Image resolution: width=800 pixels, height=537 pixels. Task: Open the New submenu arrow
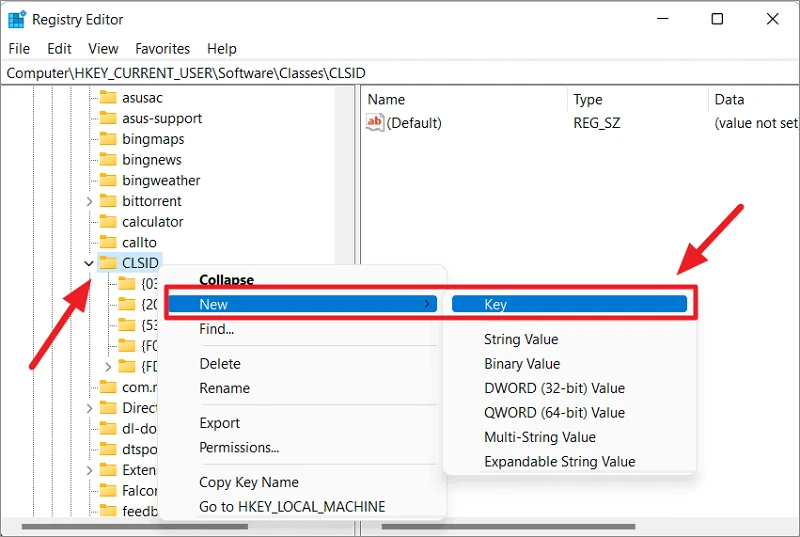(427, 304)
